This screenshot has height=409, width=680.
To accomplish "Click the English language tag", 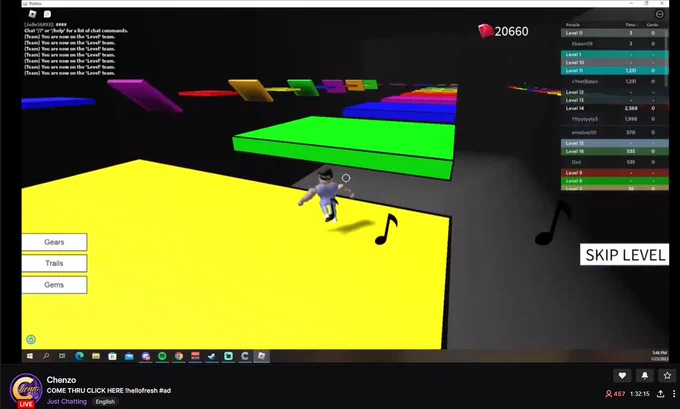I will pos(105,402).
